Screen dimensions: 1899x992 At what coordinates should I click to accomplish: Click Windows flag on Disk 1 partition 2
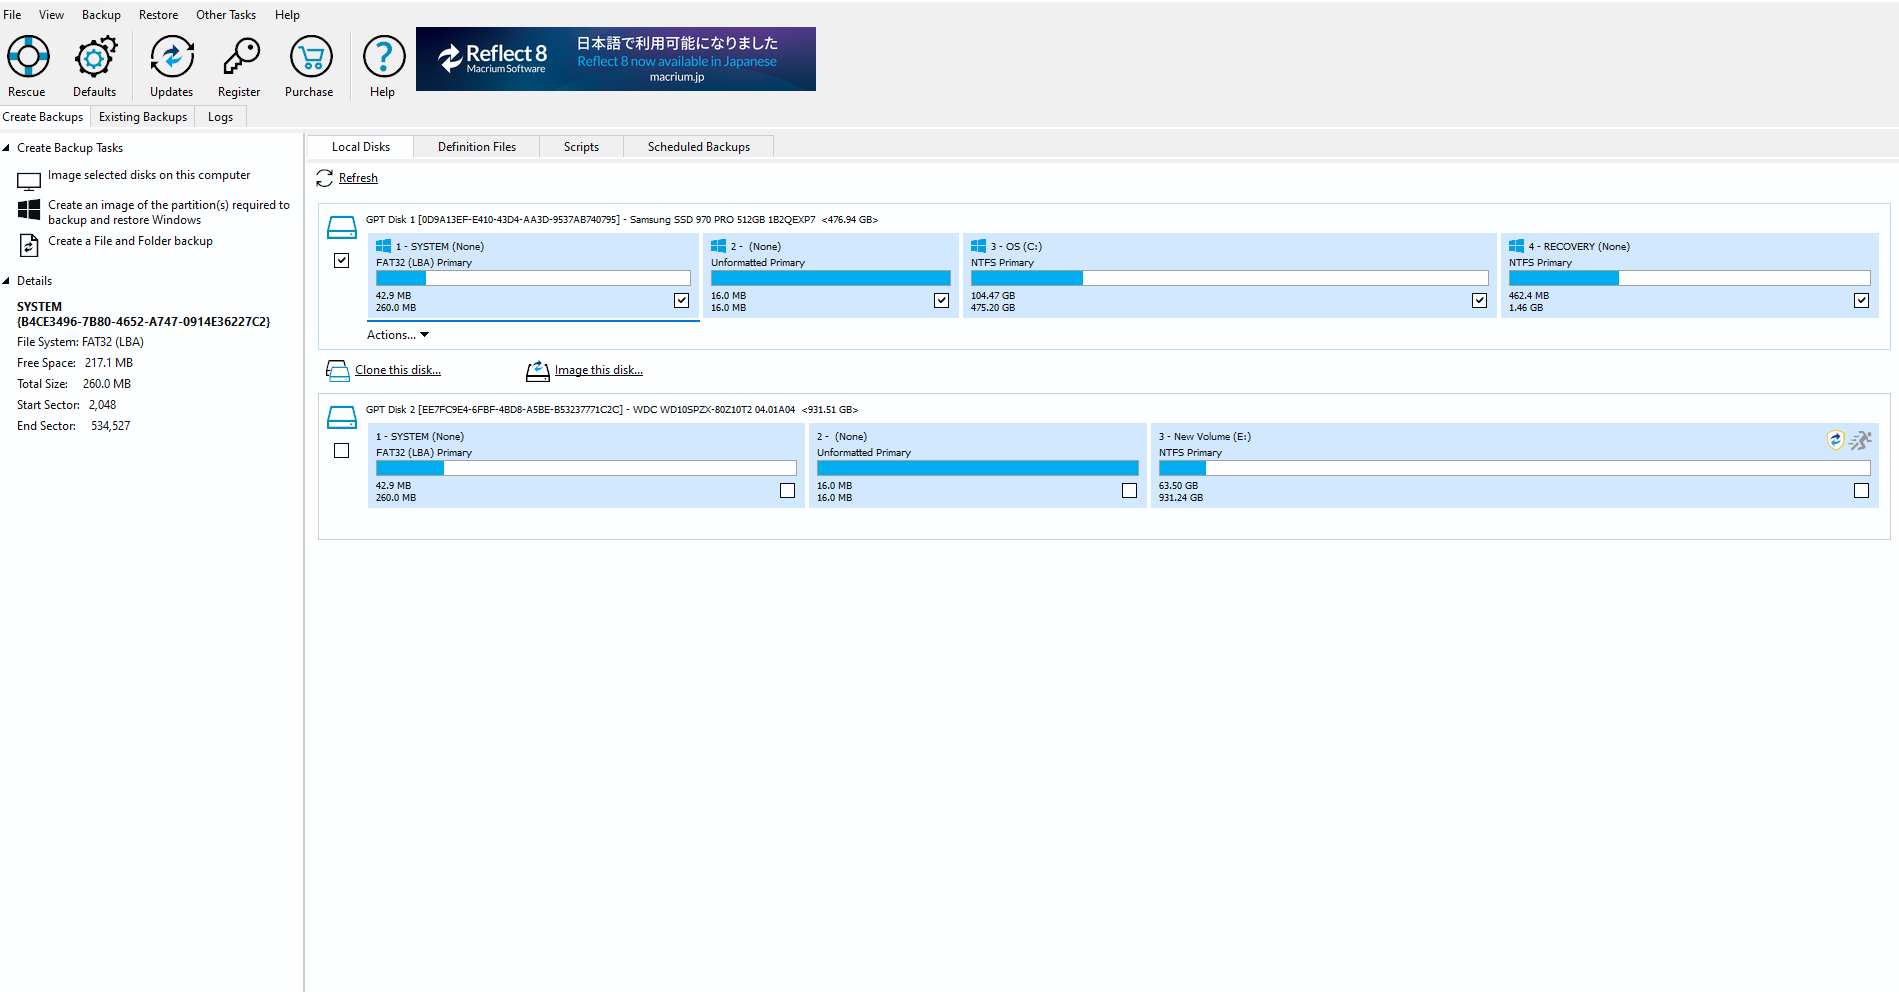tap(718, 246)
